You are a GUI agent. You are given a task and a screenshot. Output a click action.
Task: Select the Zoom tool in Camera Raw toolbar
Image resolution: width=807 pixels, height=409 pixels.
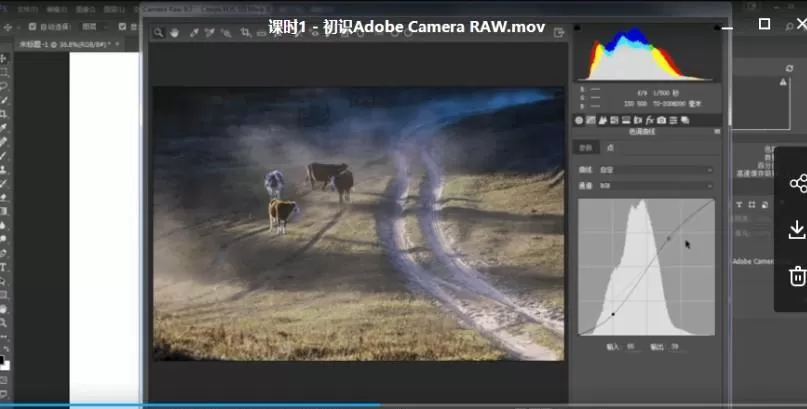pos(158,33)
